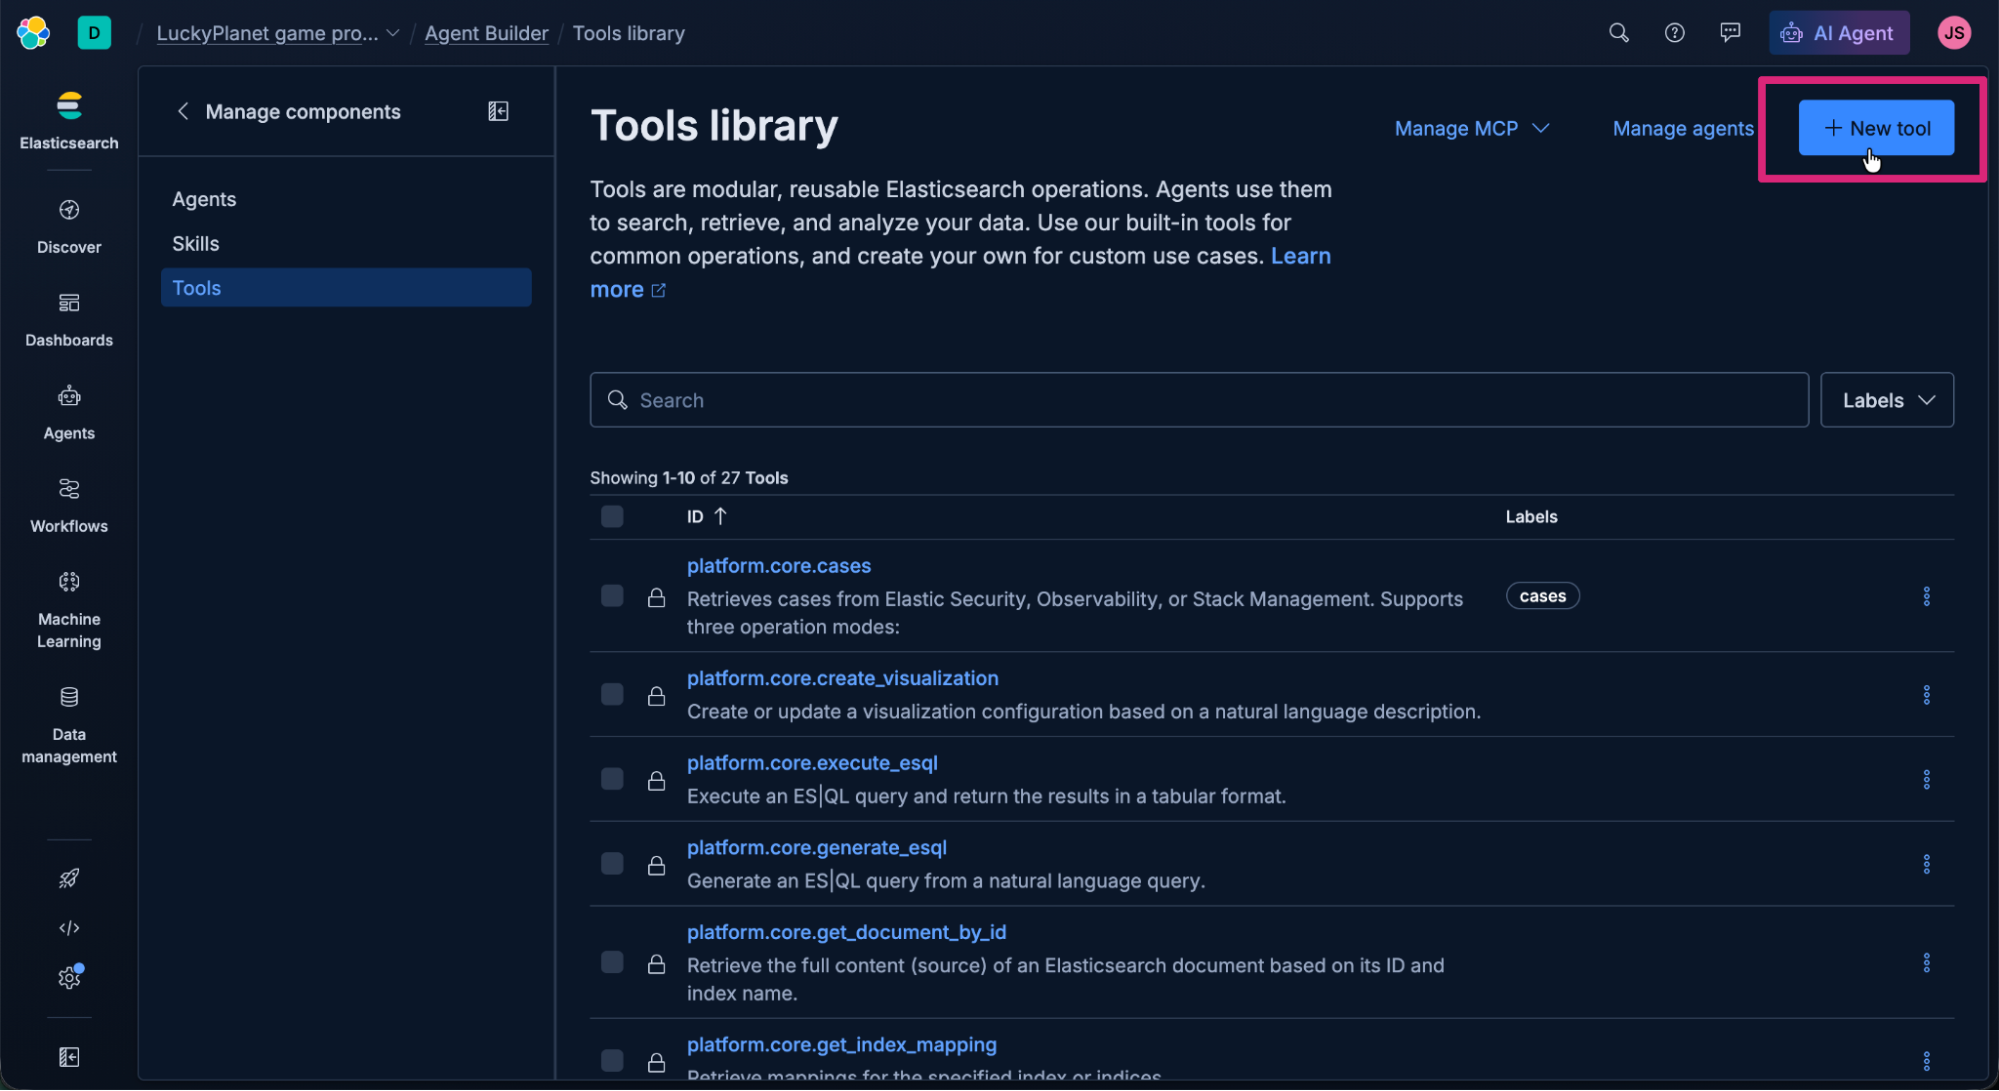Screen dimensions: 1999x1091
Task: Open the developer tools code icon
Action: (x=69, y=928)
